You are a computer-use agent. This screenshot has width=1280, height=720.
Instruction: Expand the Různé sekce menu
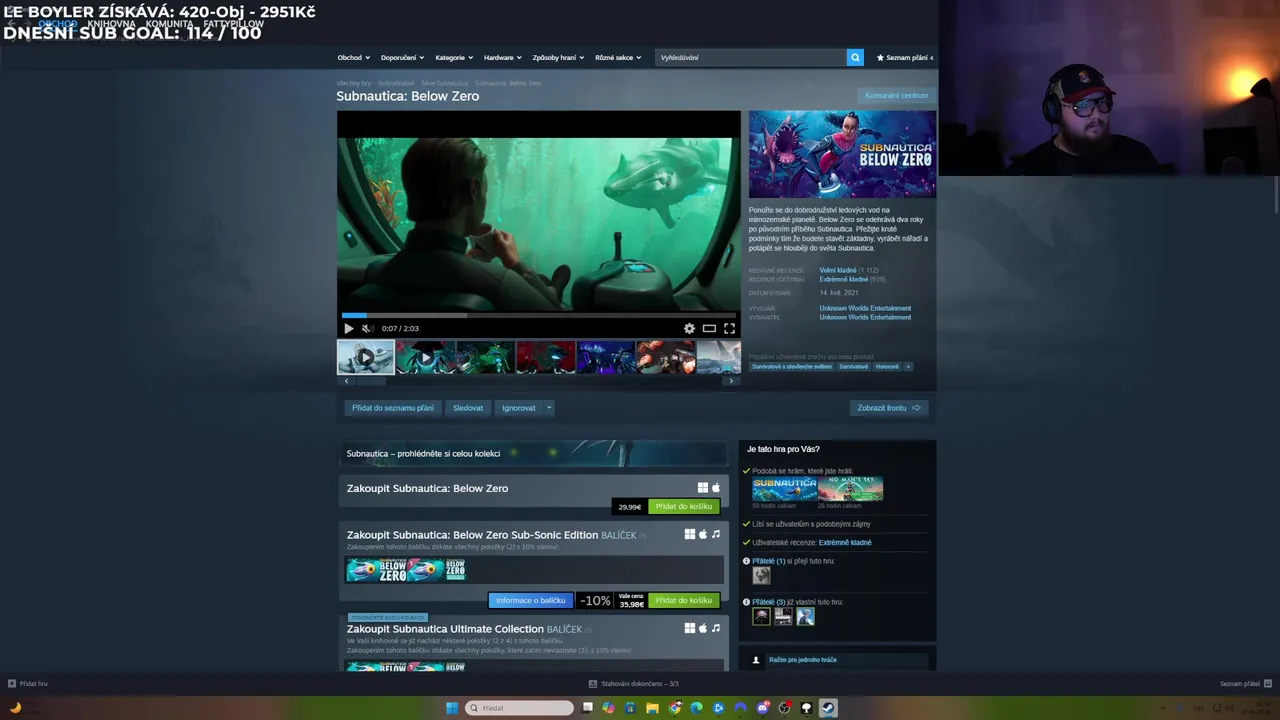click(618, 58)
